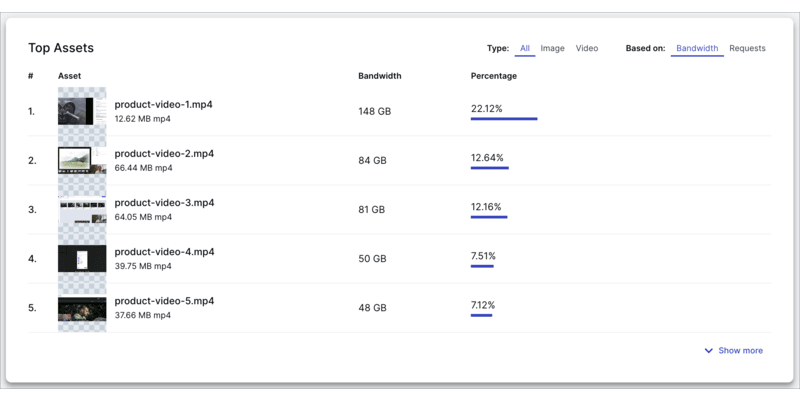800x400 pixels.
Task: Expand the list with Show more
Action: 734,351
